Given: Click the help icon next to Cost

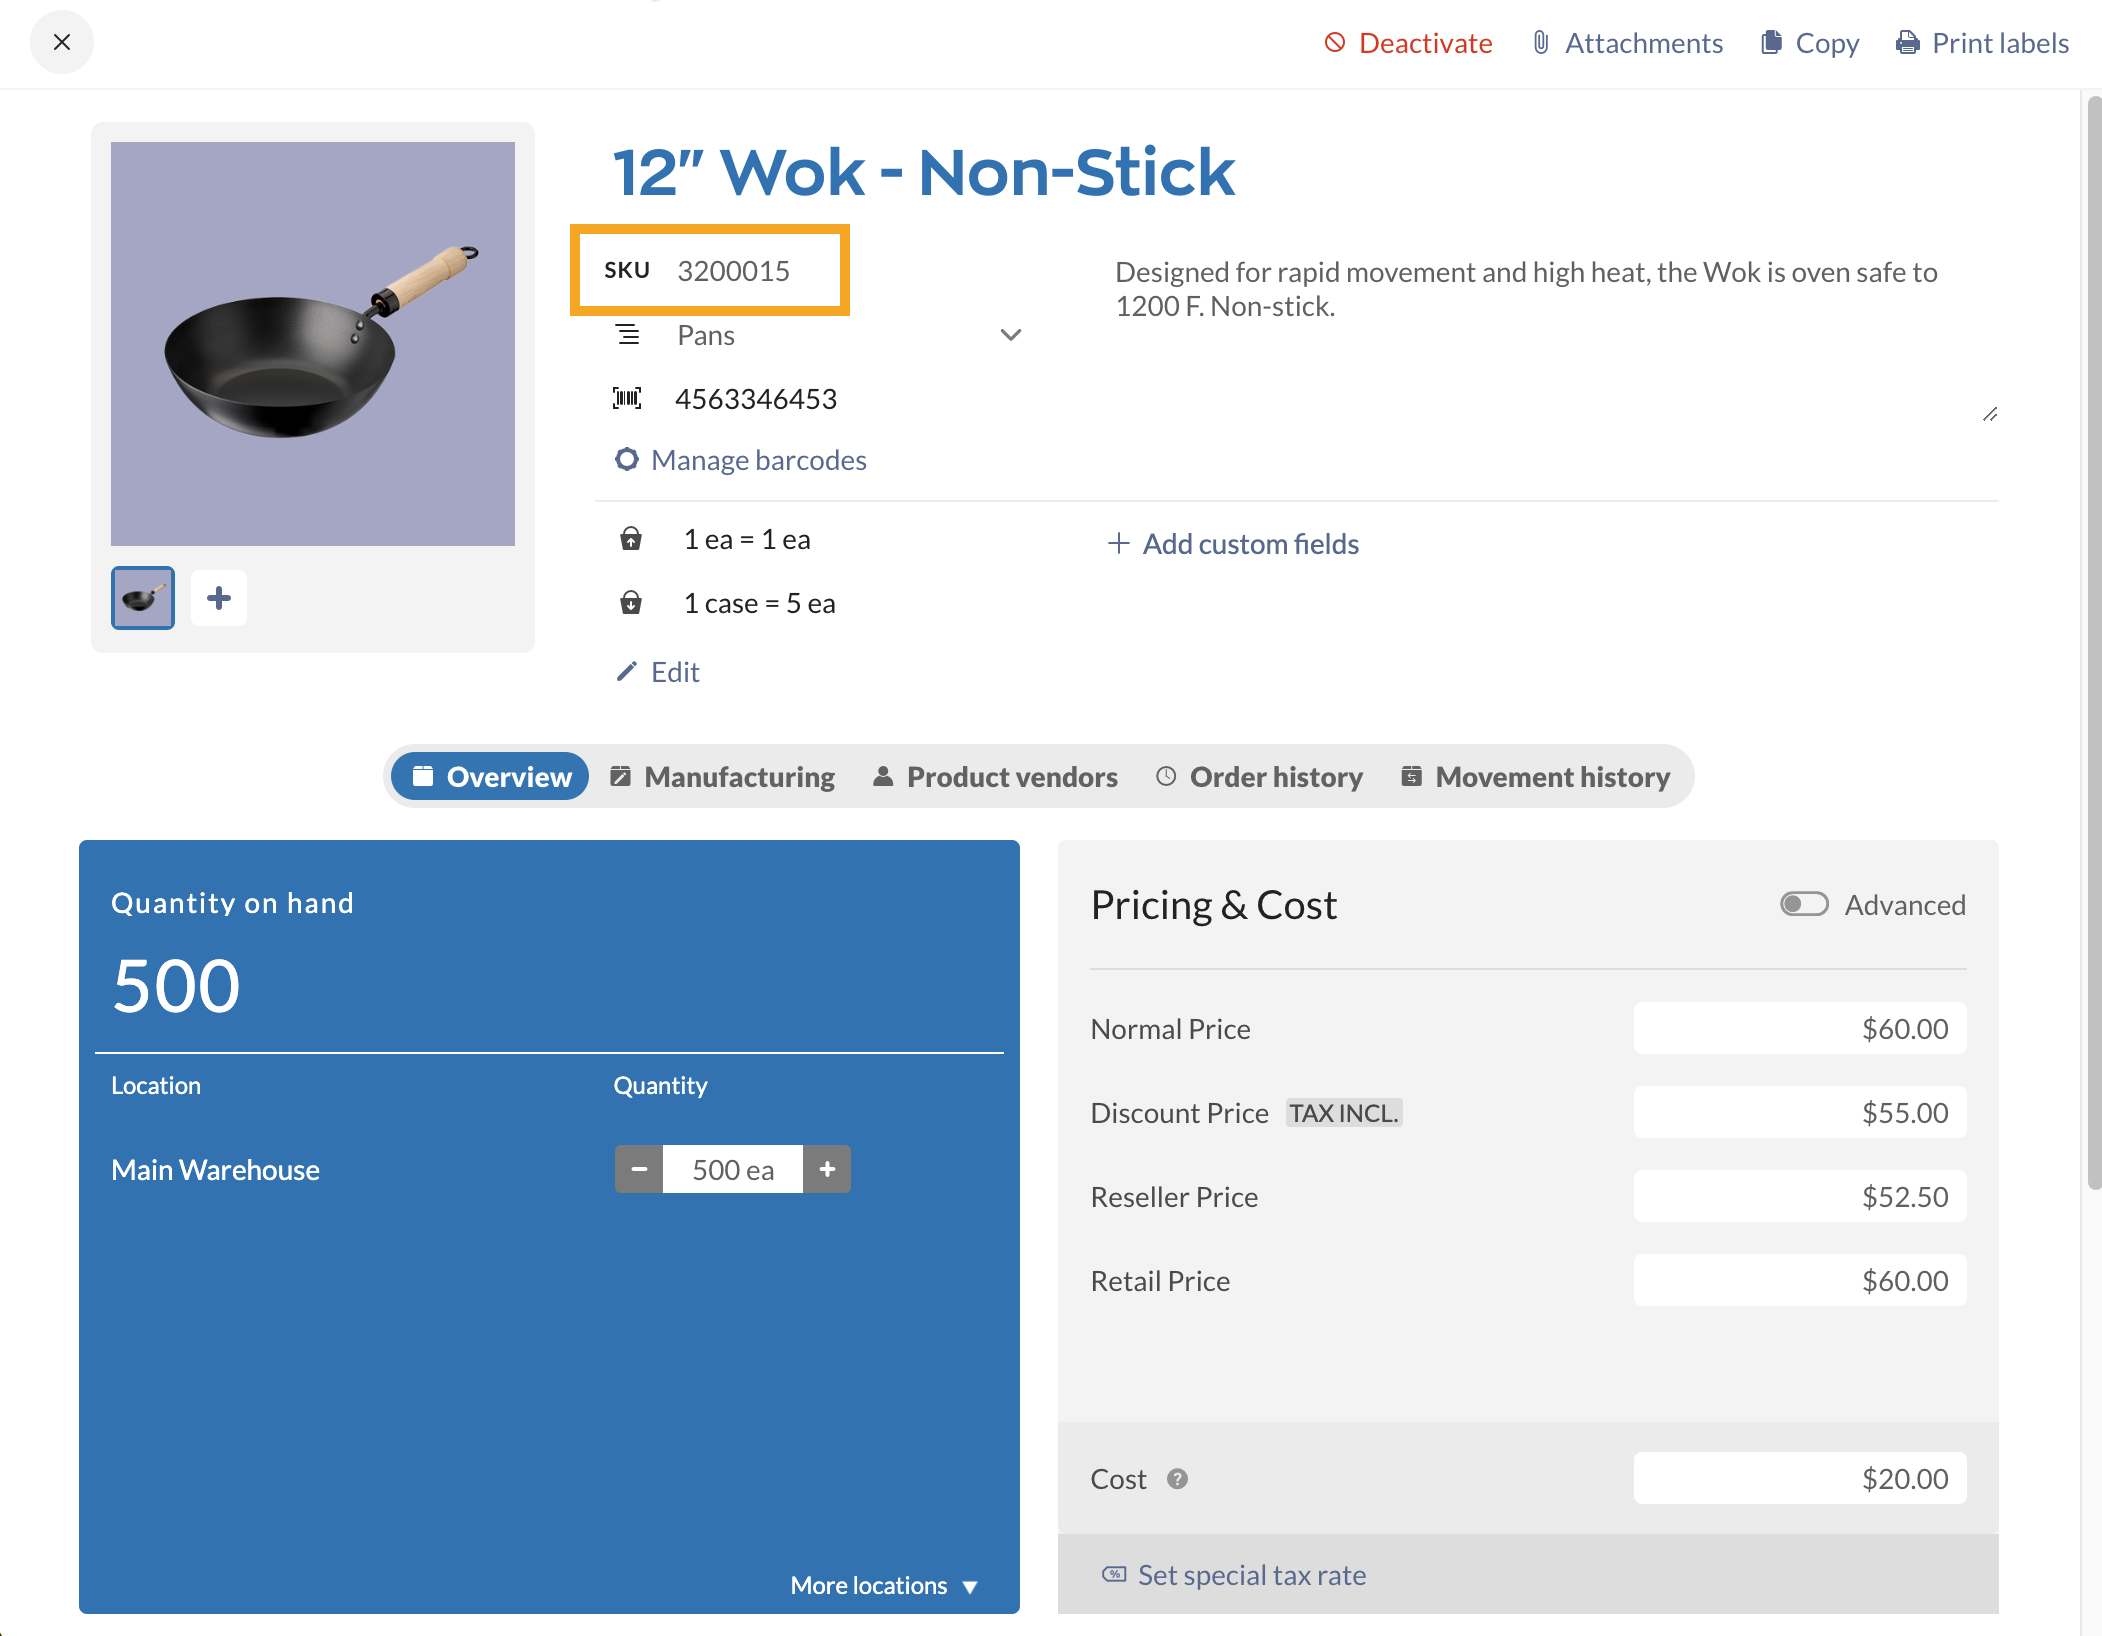Looking at the screenshot, I should 1177,1479.
